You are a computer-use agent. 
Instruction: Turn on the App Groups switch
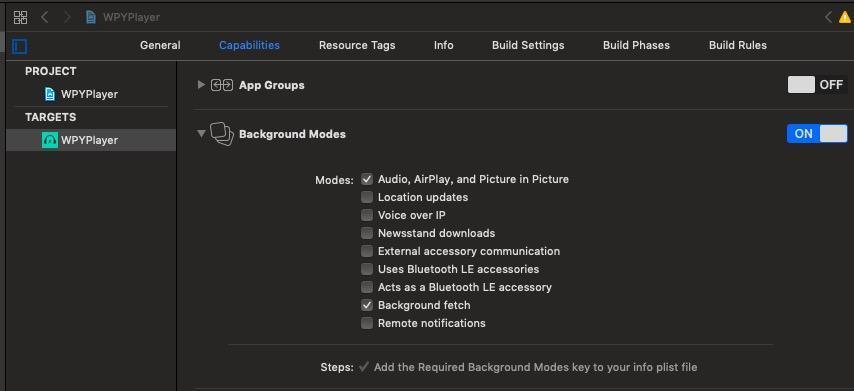point(818,85)
